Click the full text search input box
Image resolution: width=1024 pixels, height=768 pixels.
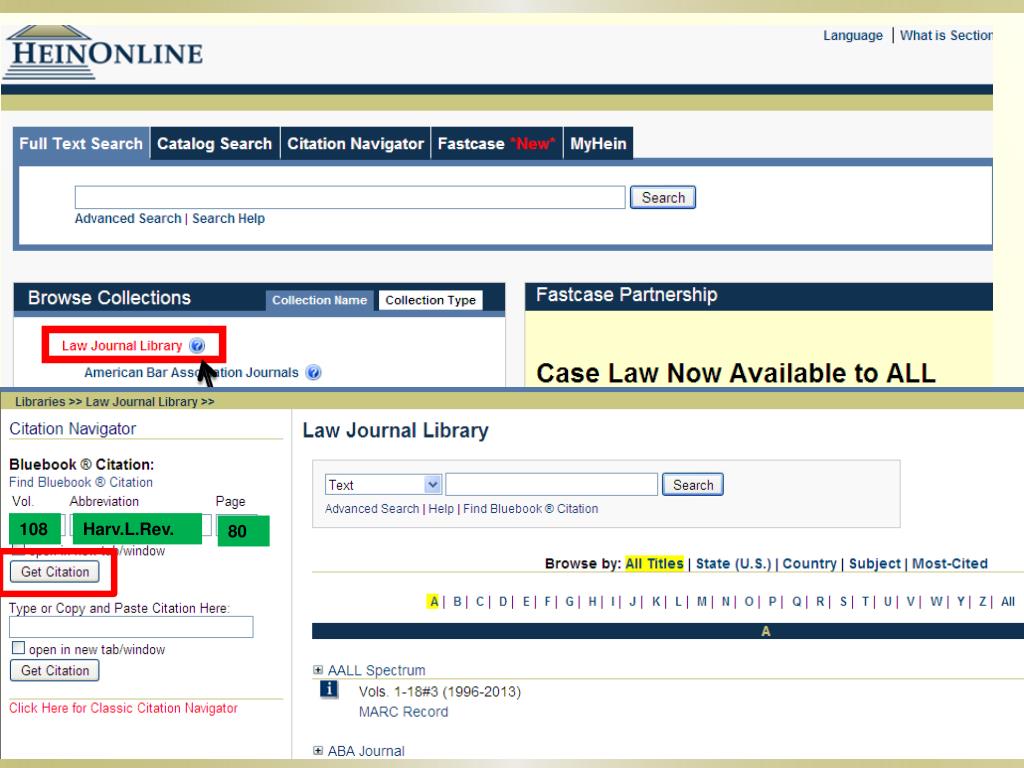pos(350,197)
